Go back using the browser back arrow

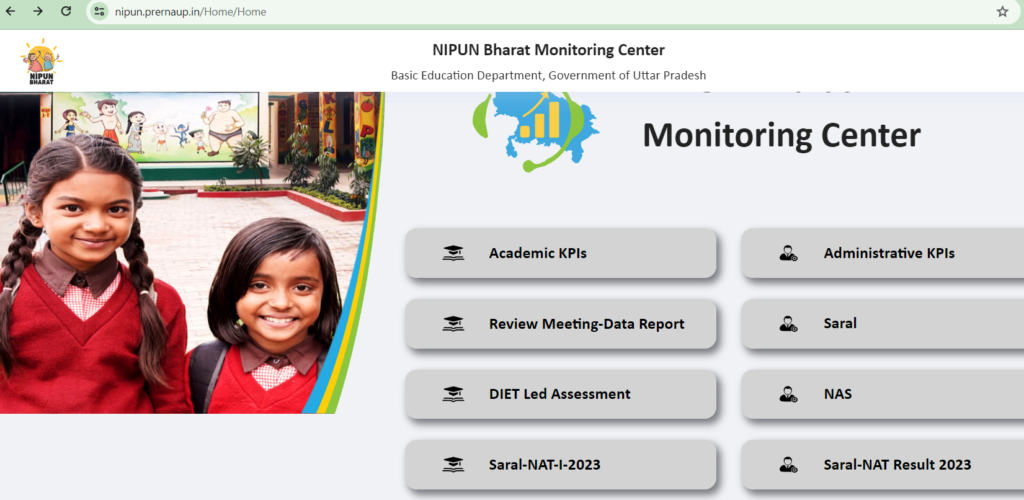coord(11,12)
